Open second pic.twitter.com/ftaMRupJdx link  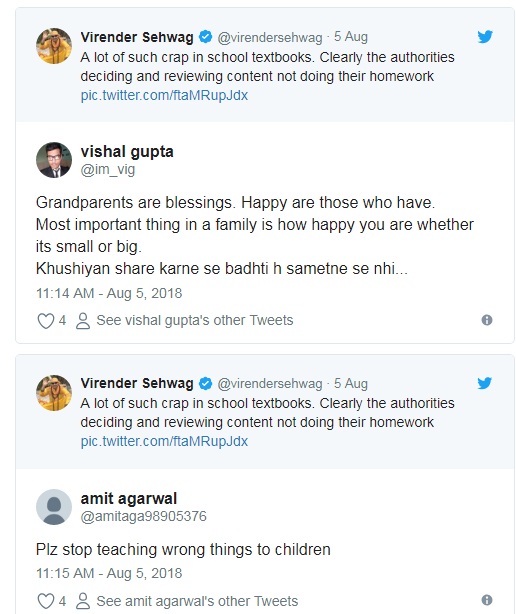(164, 441)
